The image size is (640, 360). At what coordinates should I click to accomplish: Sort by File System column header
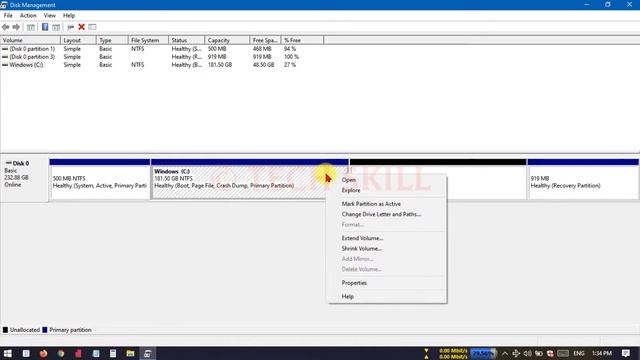click(x=148, y=40)
